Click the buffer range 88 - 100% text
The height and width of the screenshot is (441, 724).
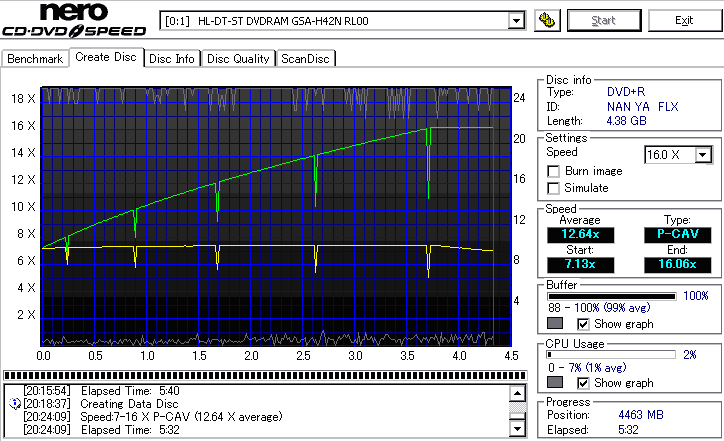pos(599,308)
